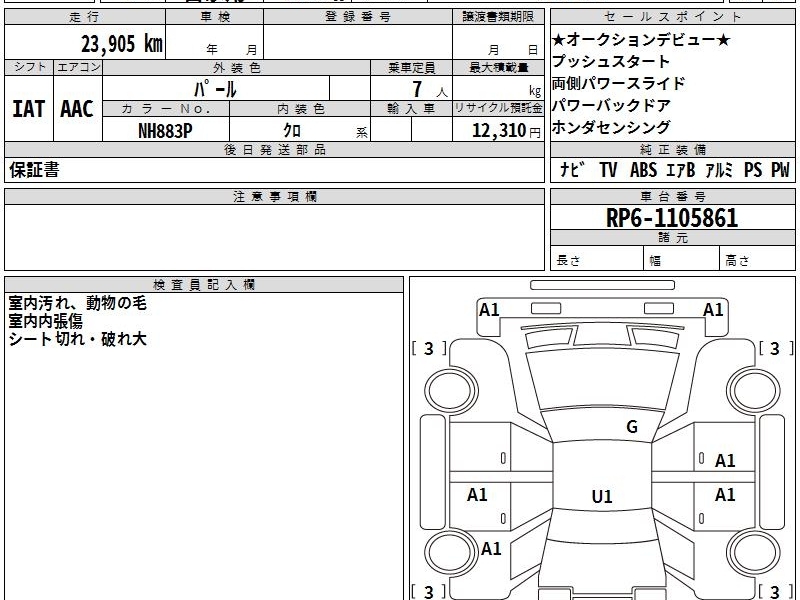Screen dimensions: 800x600
Task: Click the 純正装備 section header
Action: 672,149
